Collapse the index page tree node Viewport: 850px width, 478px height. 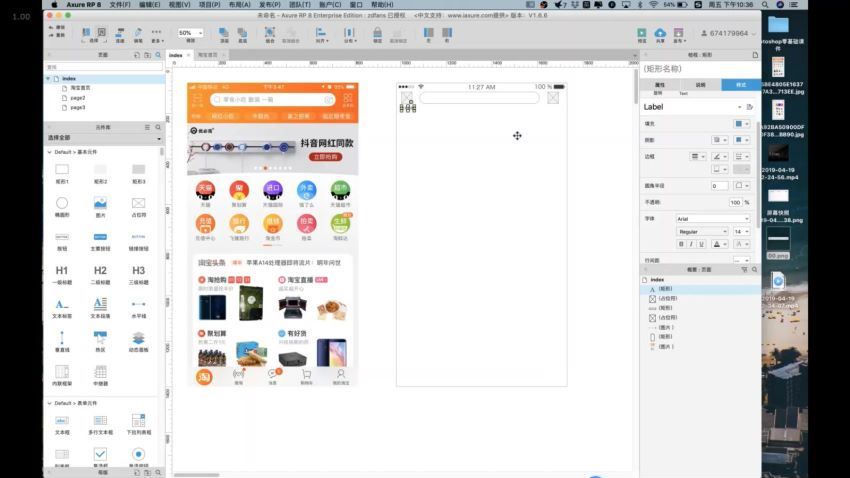(48, 79)
